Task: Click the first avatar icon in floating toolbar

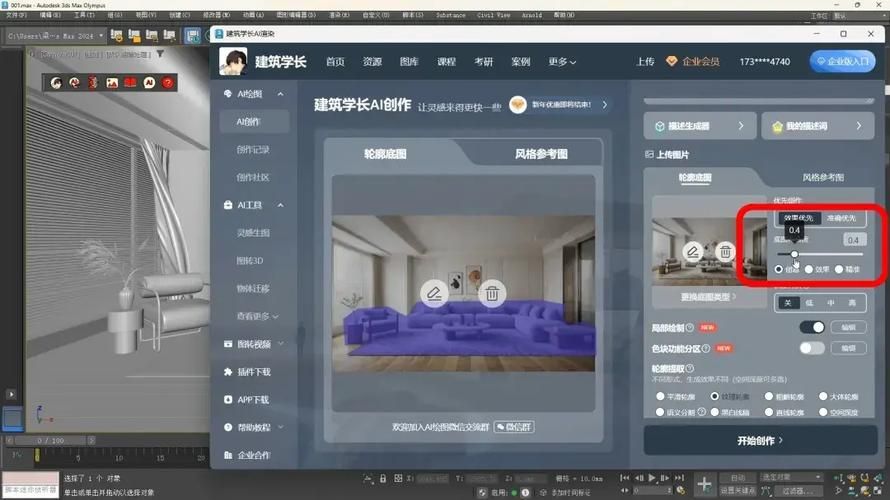Action: click(x=56, y=83)
